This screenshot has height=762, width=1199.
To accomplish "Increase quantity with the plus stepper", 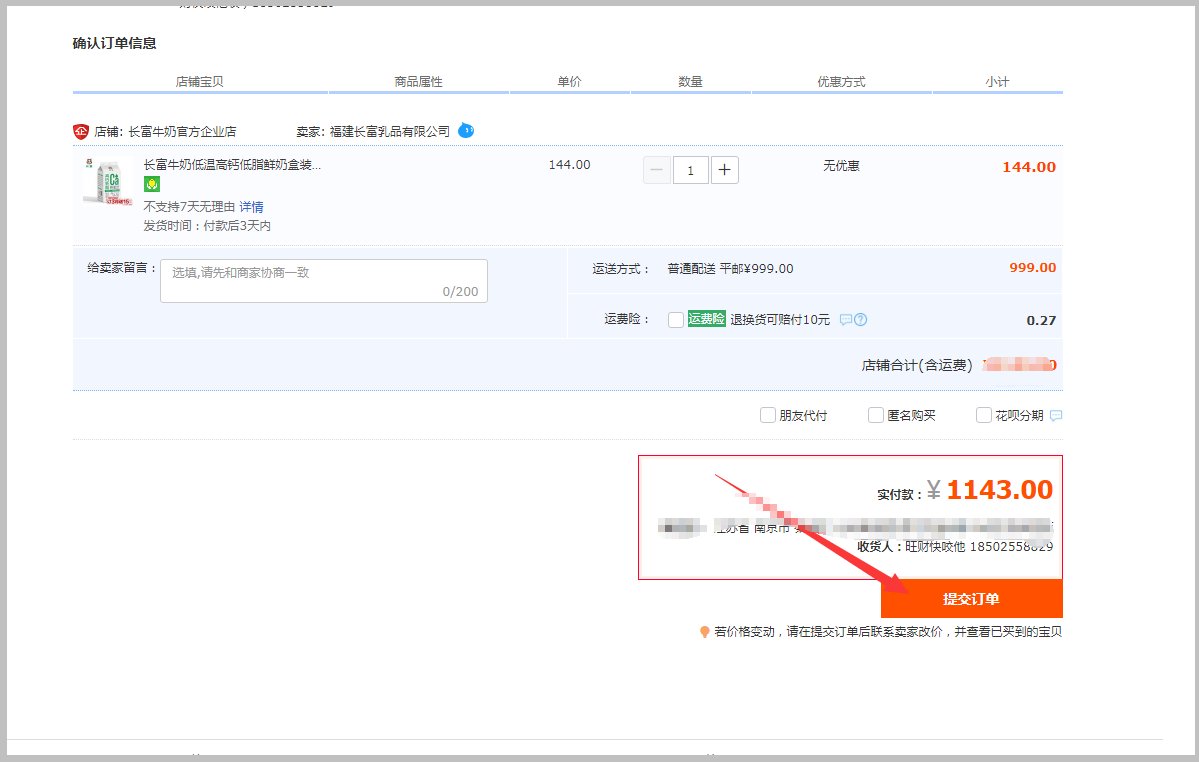I will tap(724, 170).
